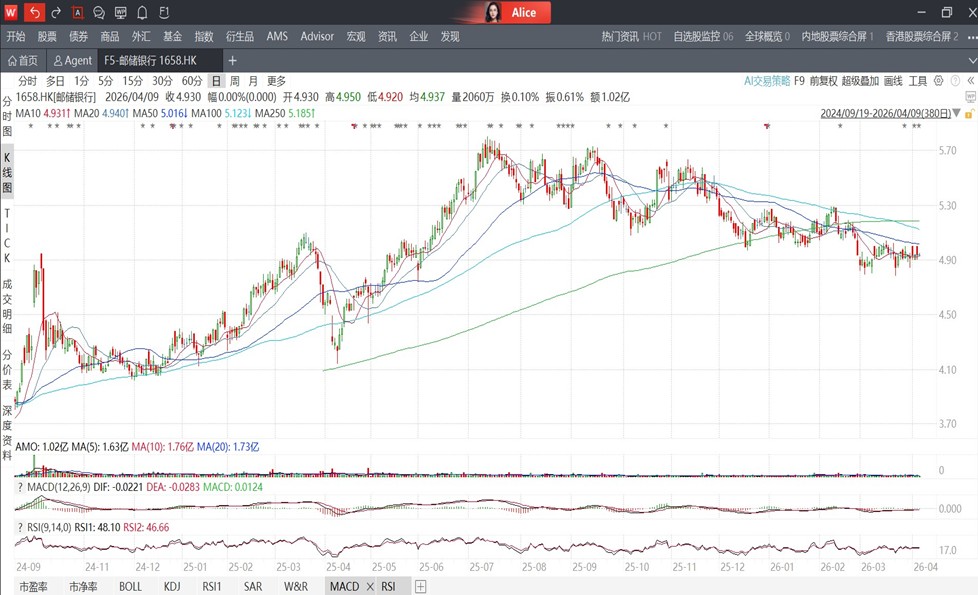The height and width of the screenshot is (595, 978).
Task: Click the 超级叠加 button
Action: [x=860, y=81]
